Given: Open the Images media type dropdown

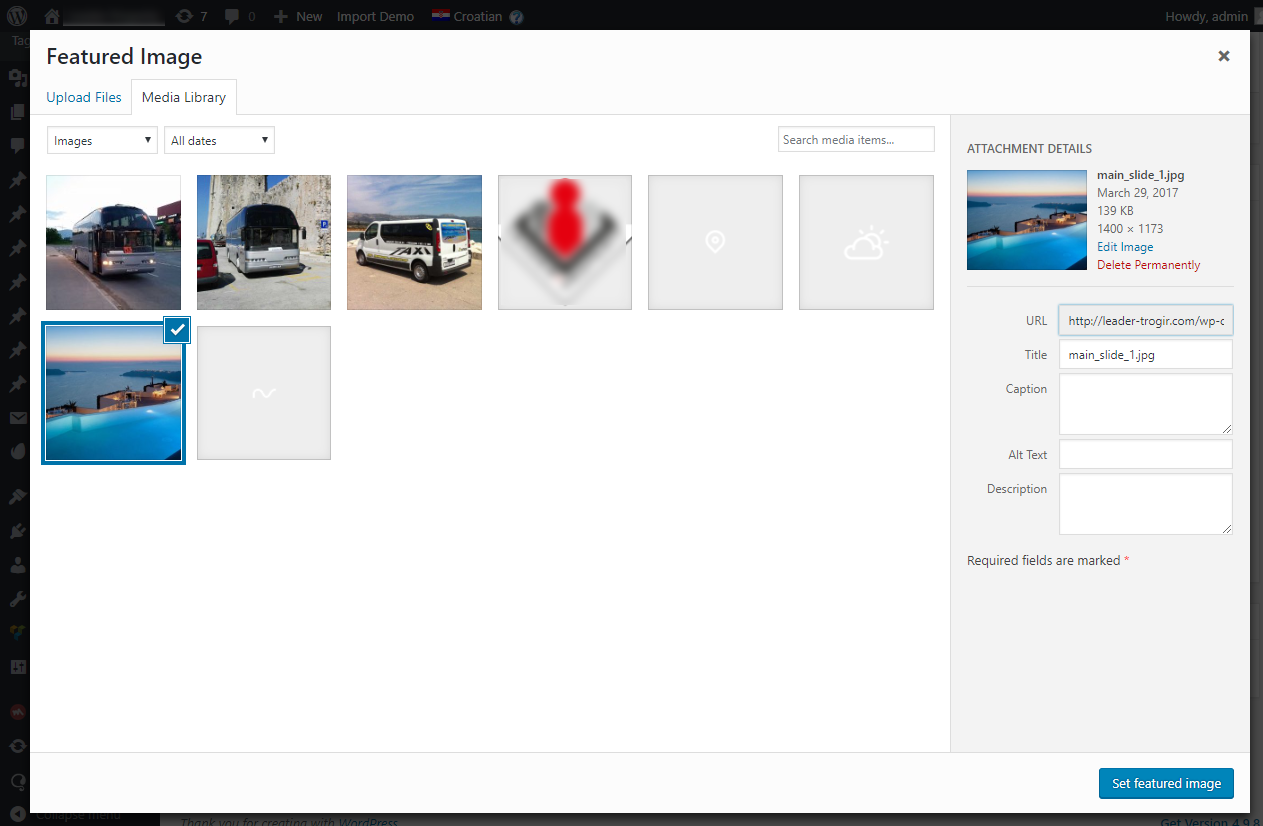Looking at the screenshot, I should tap(102, 141).
